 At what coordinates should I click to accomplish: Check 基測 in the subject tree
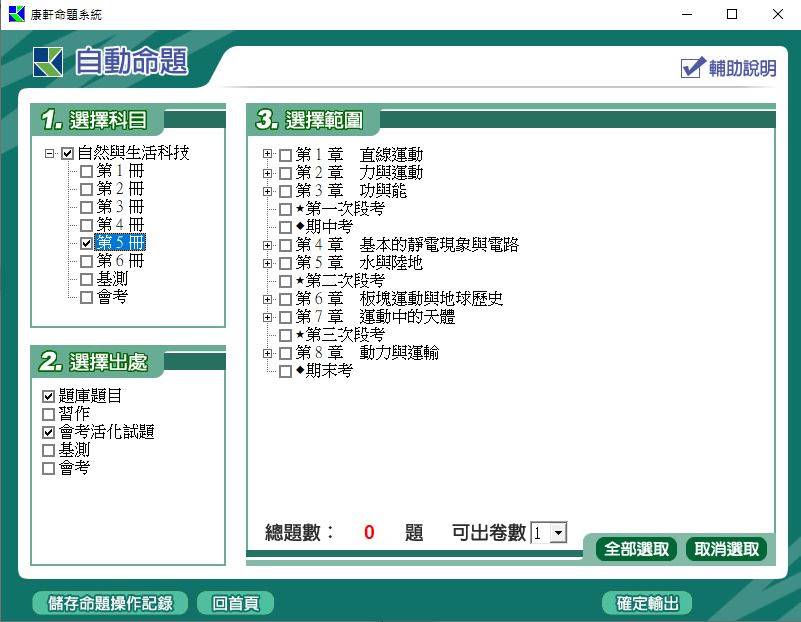[x=86, y=279]
